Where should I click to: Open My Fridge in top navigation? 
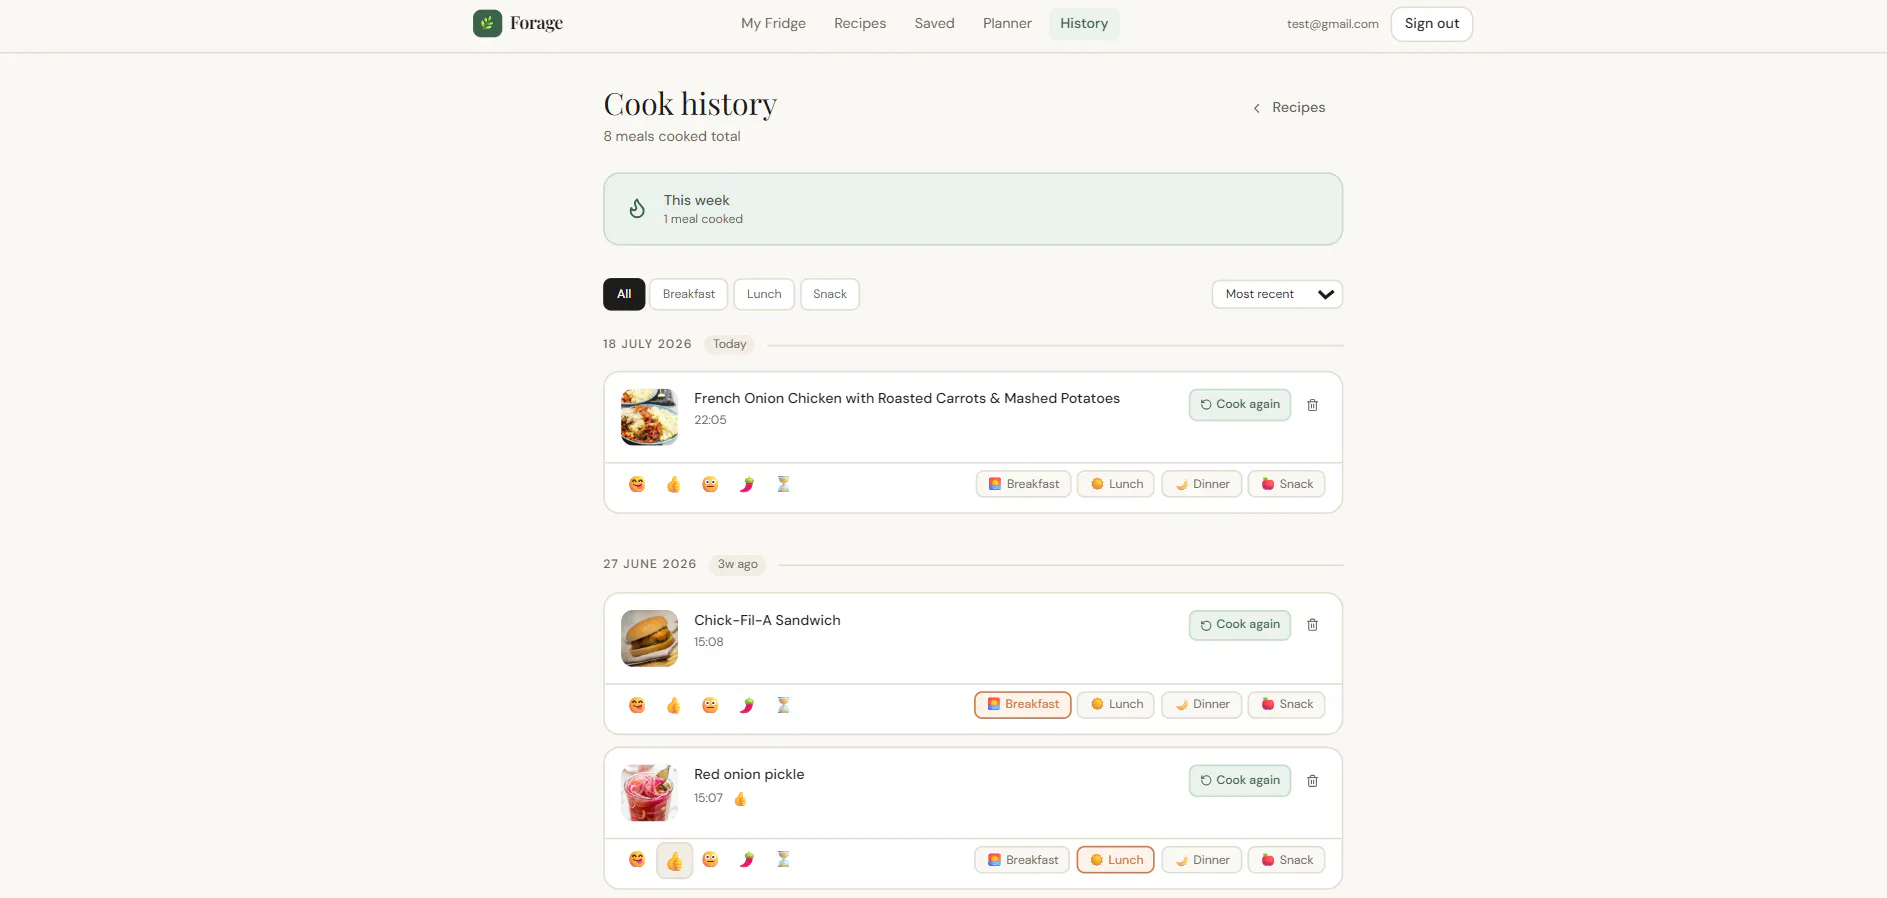coord(773,23)
